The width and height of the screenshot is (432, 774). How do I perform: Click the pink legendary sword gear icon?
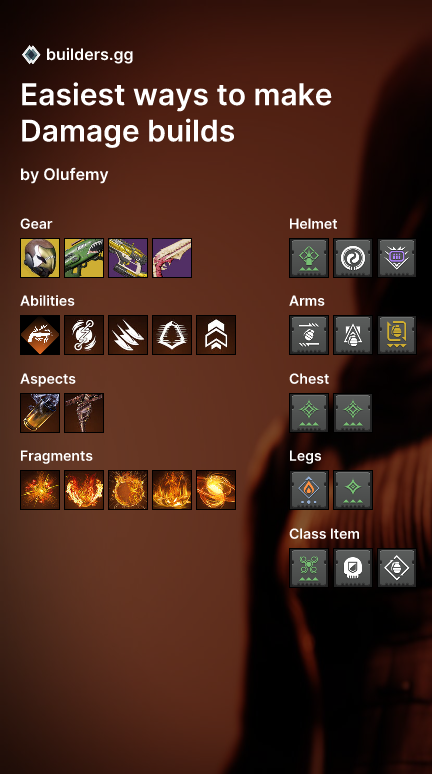pos(172,258)
